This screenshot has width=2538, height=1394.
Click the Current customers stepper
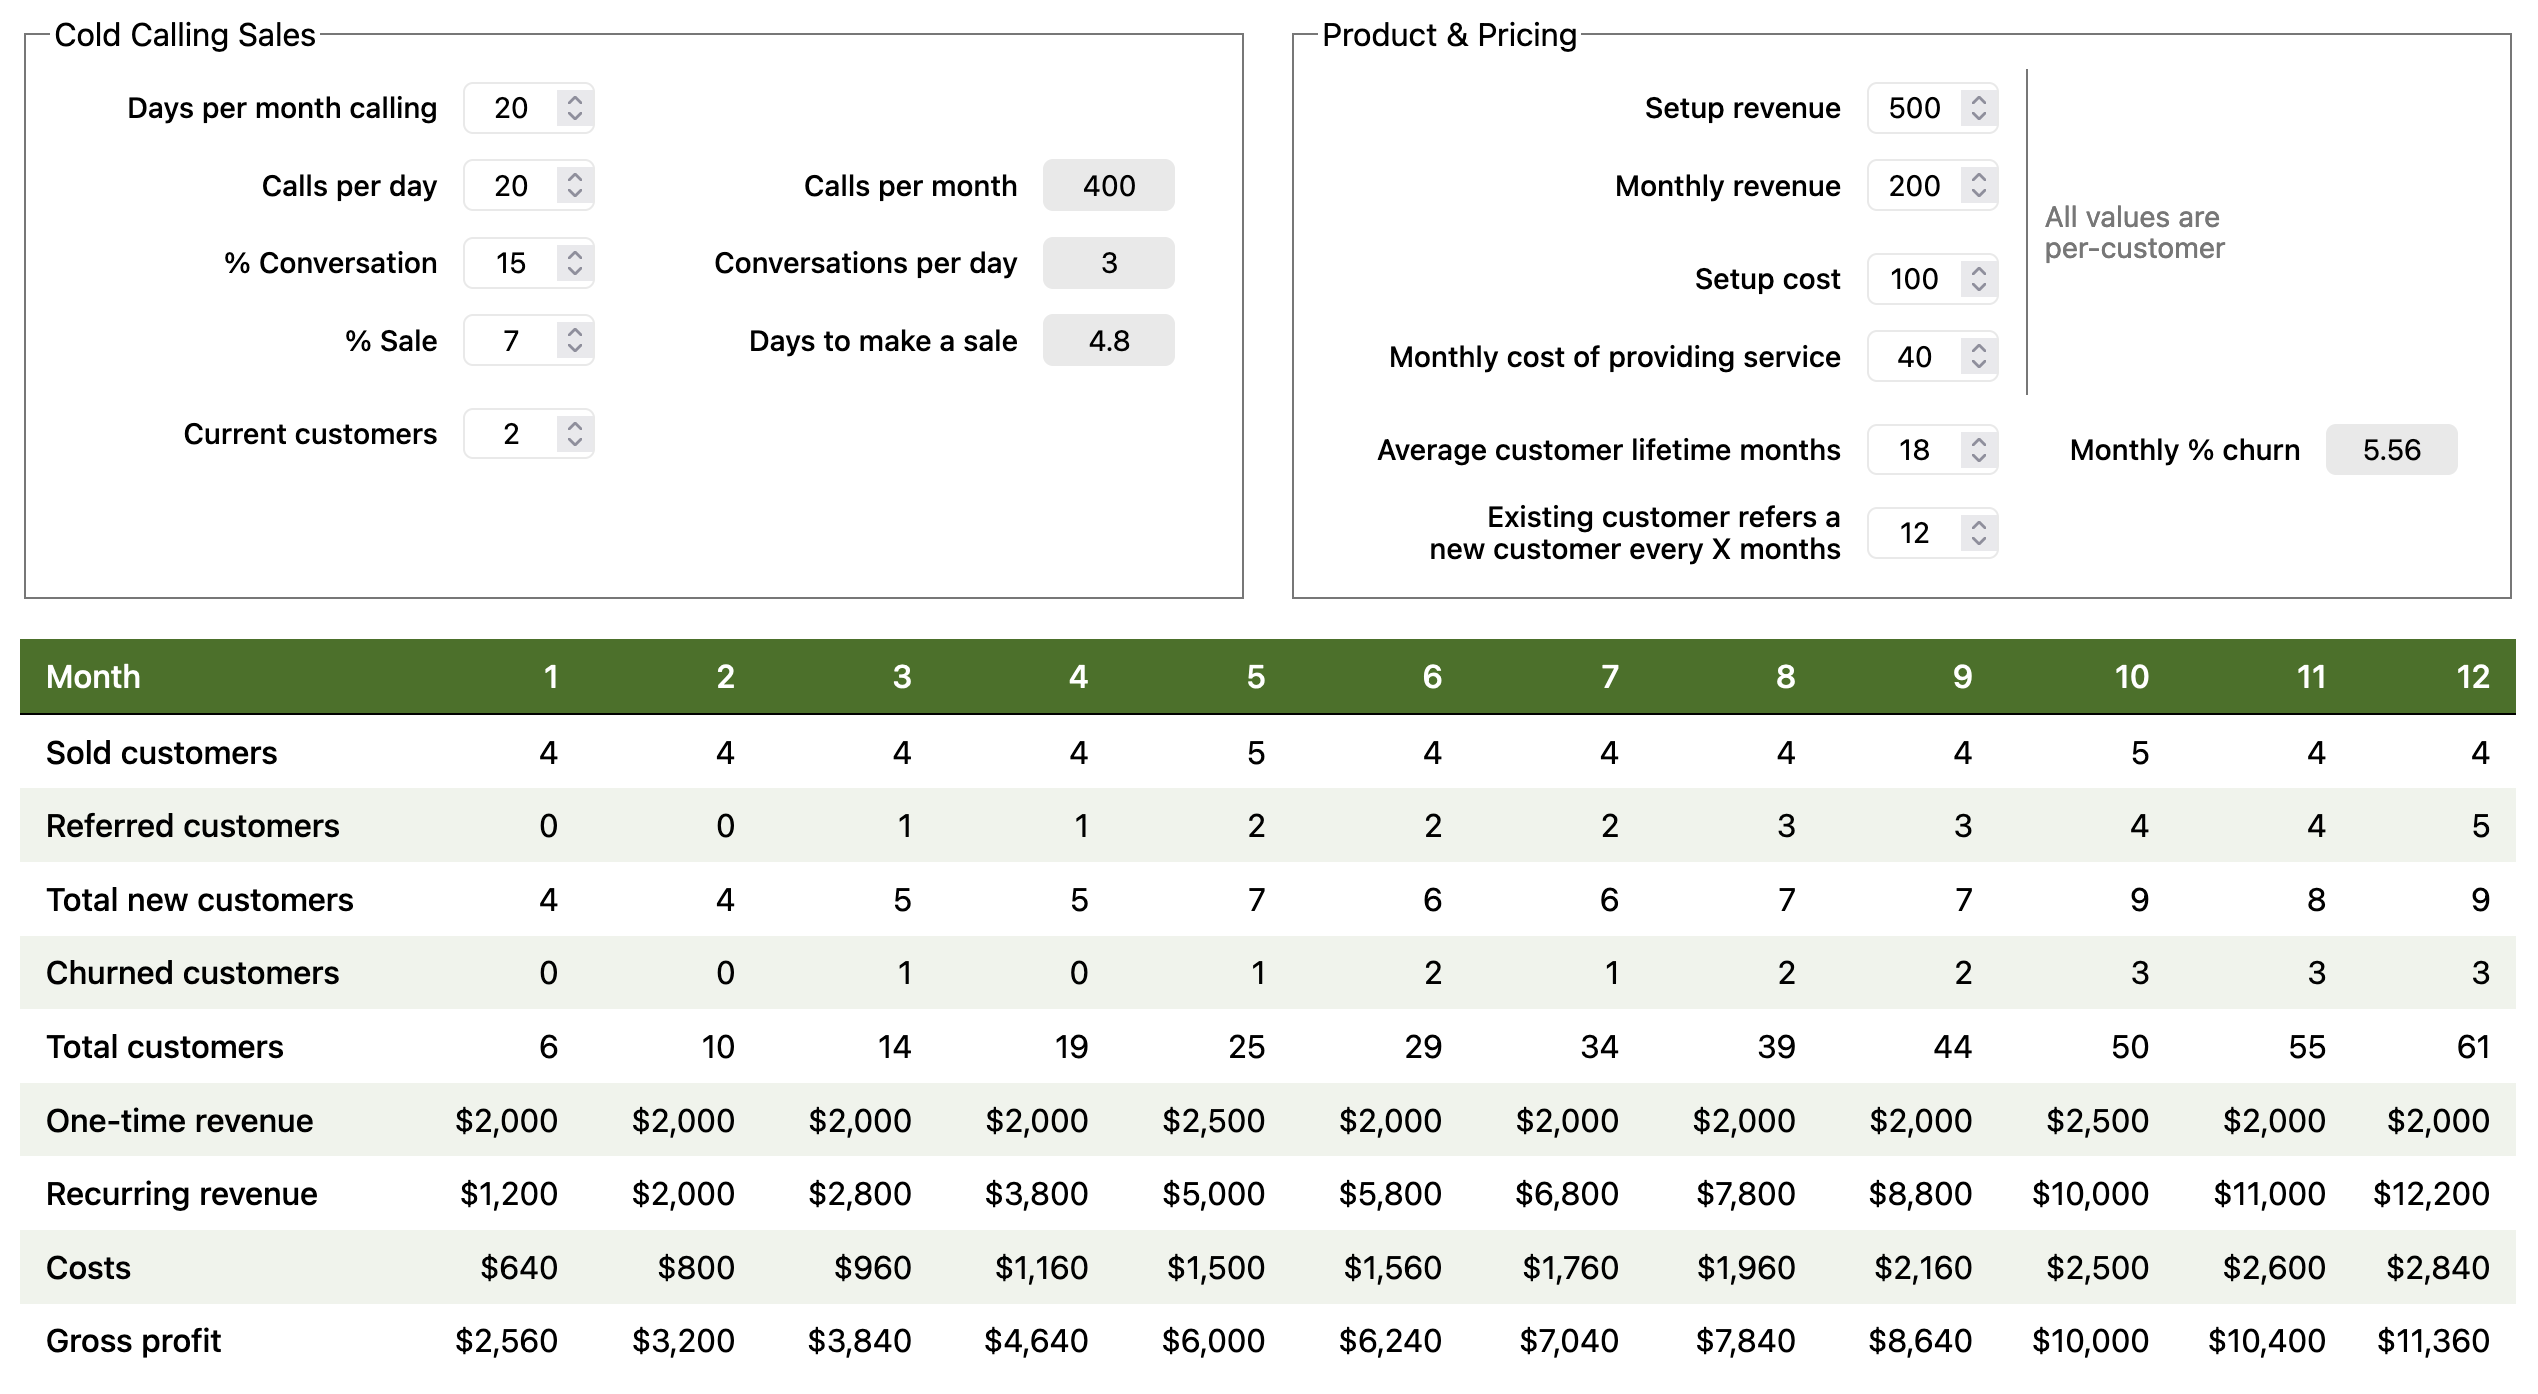[x=574, y=434]
